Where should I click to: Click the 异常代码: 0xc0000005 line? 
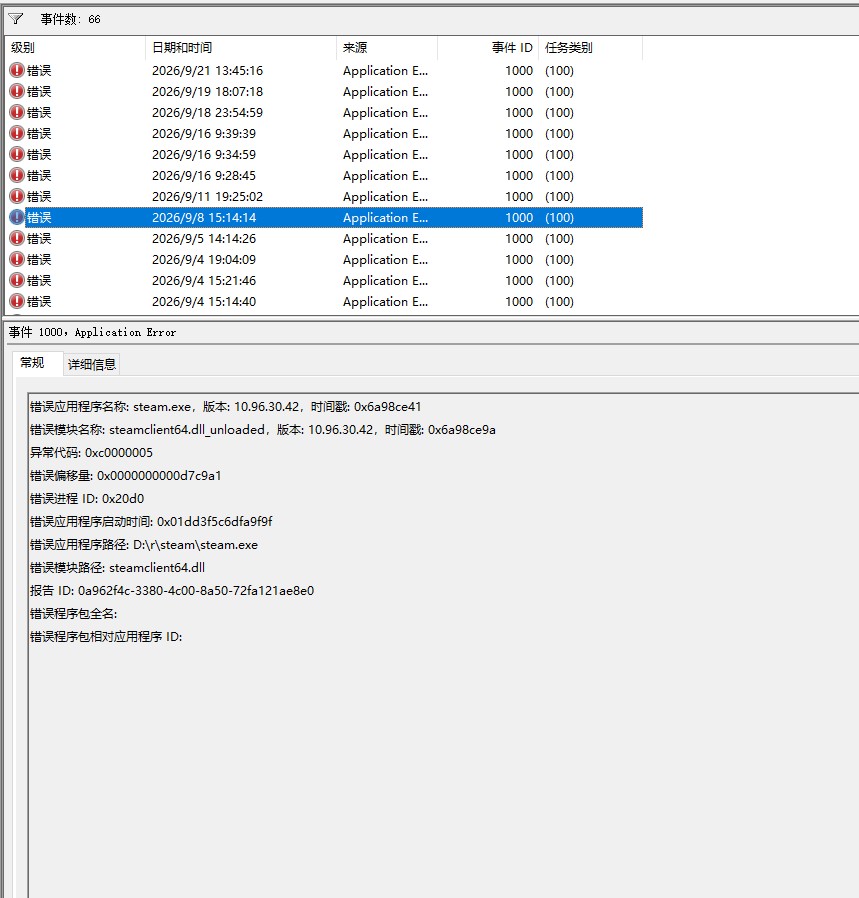[x=92, y=452]
